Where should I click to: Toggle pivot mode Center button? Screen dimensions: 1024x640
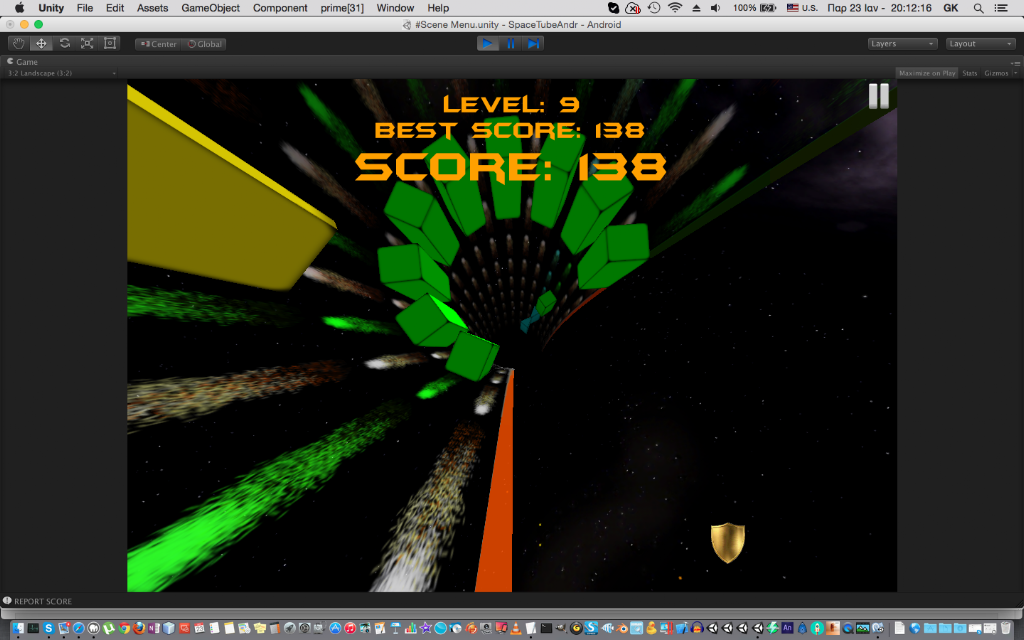(x=158, y=44)
